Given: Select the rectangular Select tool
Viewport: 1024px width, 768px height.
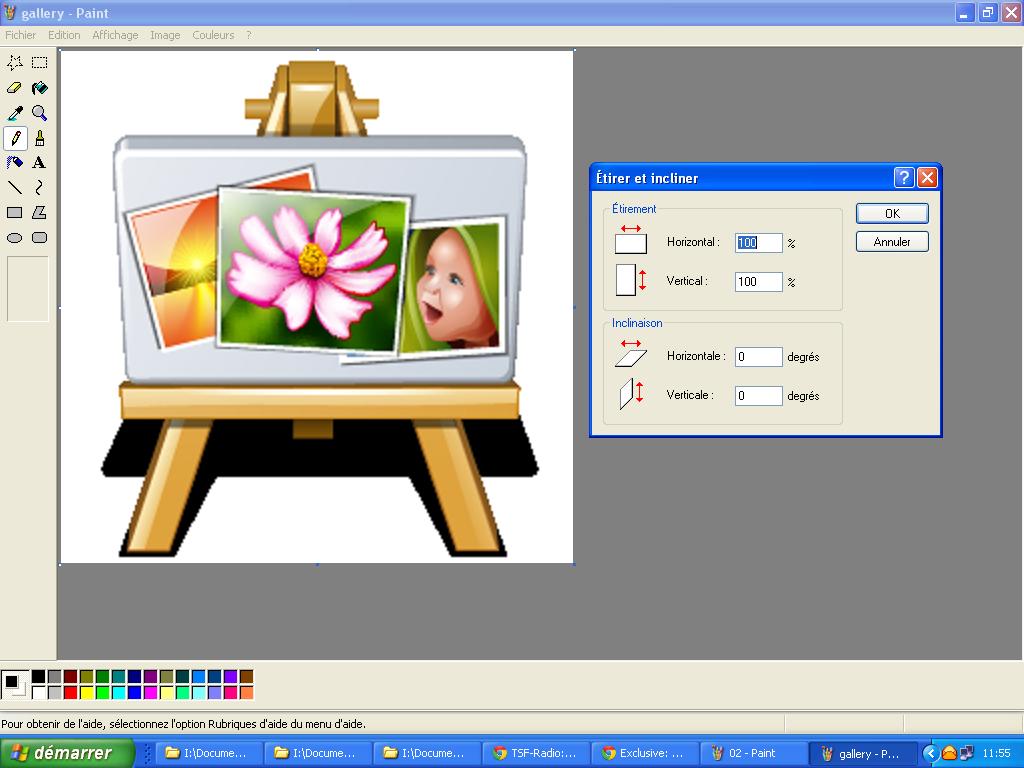Looking at the screenshot, I should point(40,63).
